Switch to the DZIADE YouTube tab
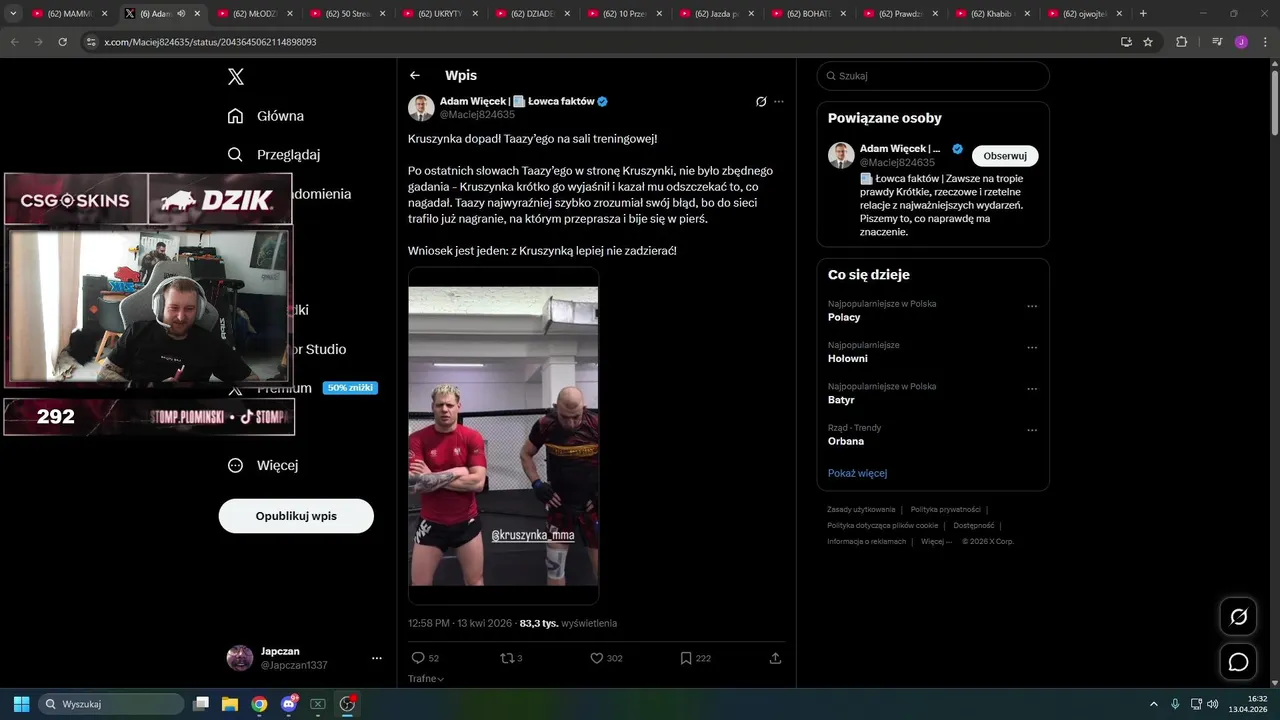Viewport: 1280px width, 720px height. [x=532, y=14]
